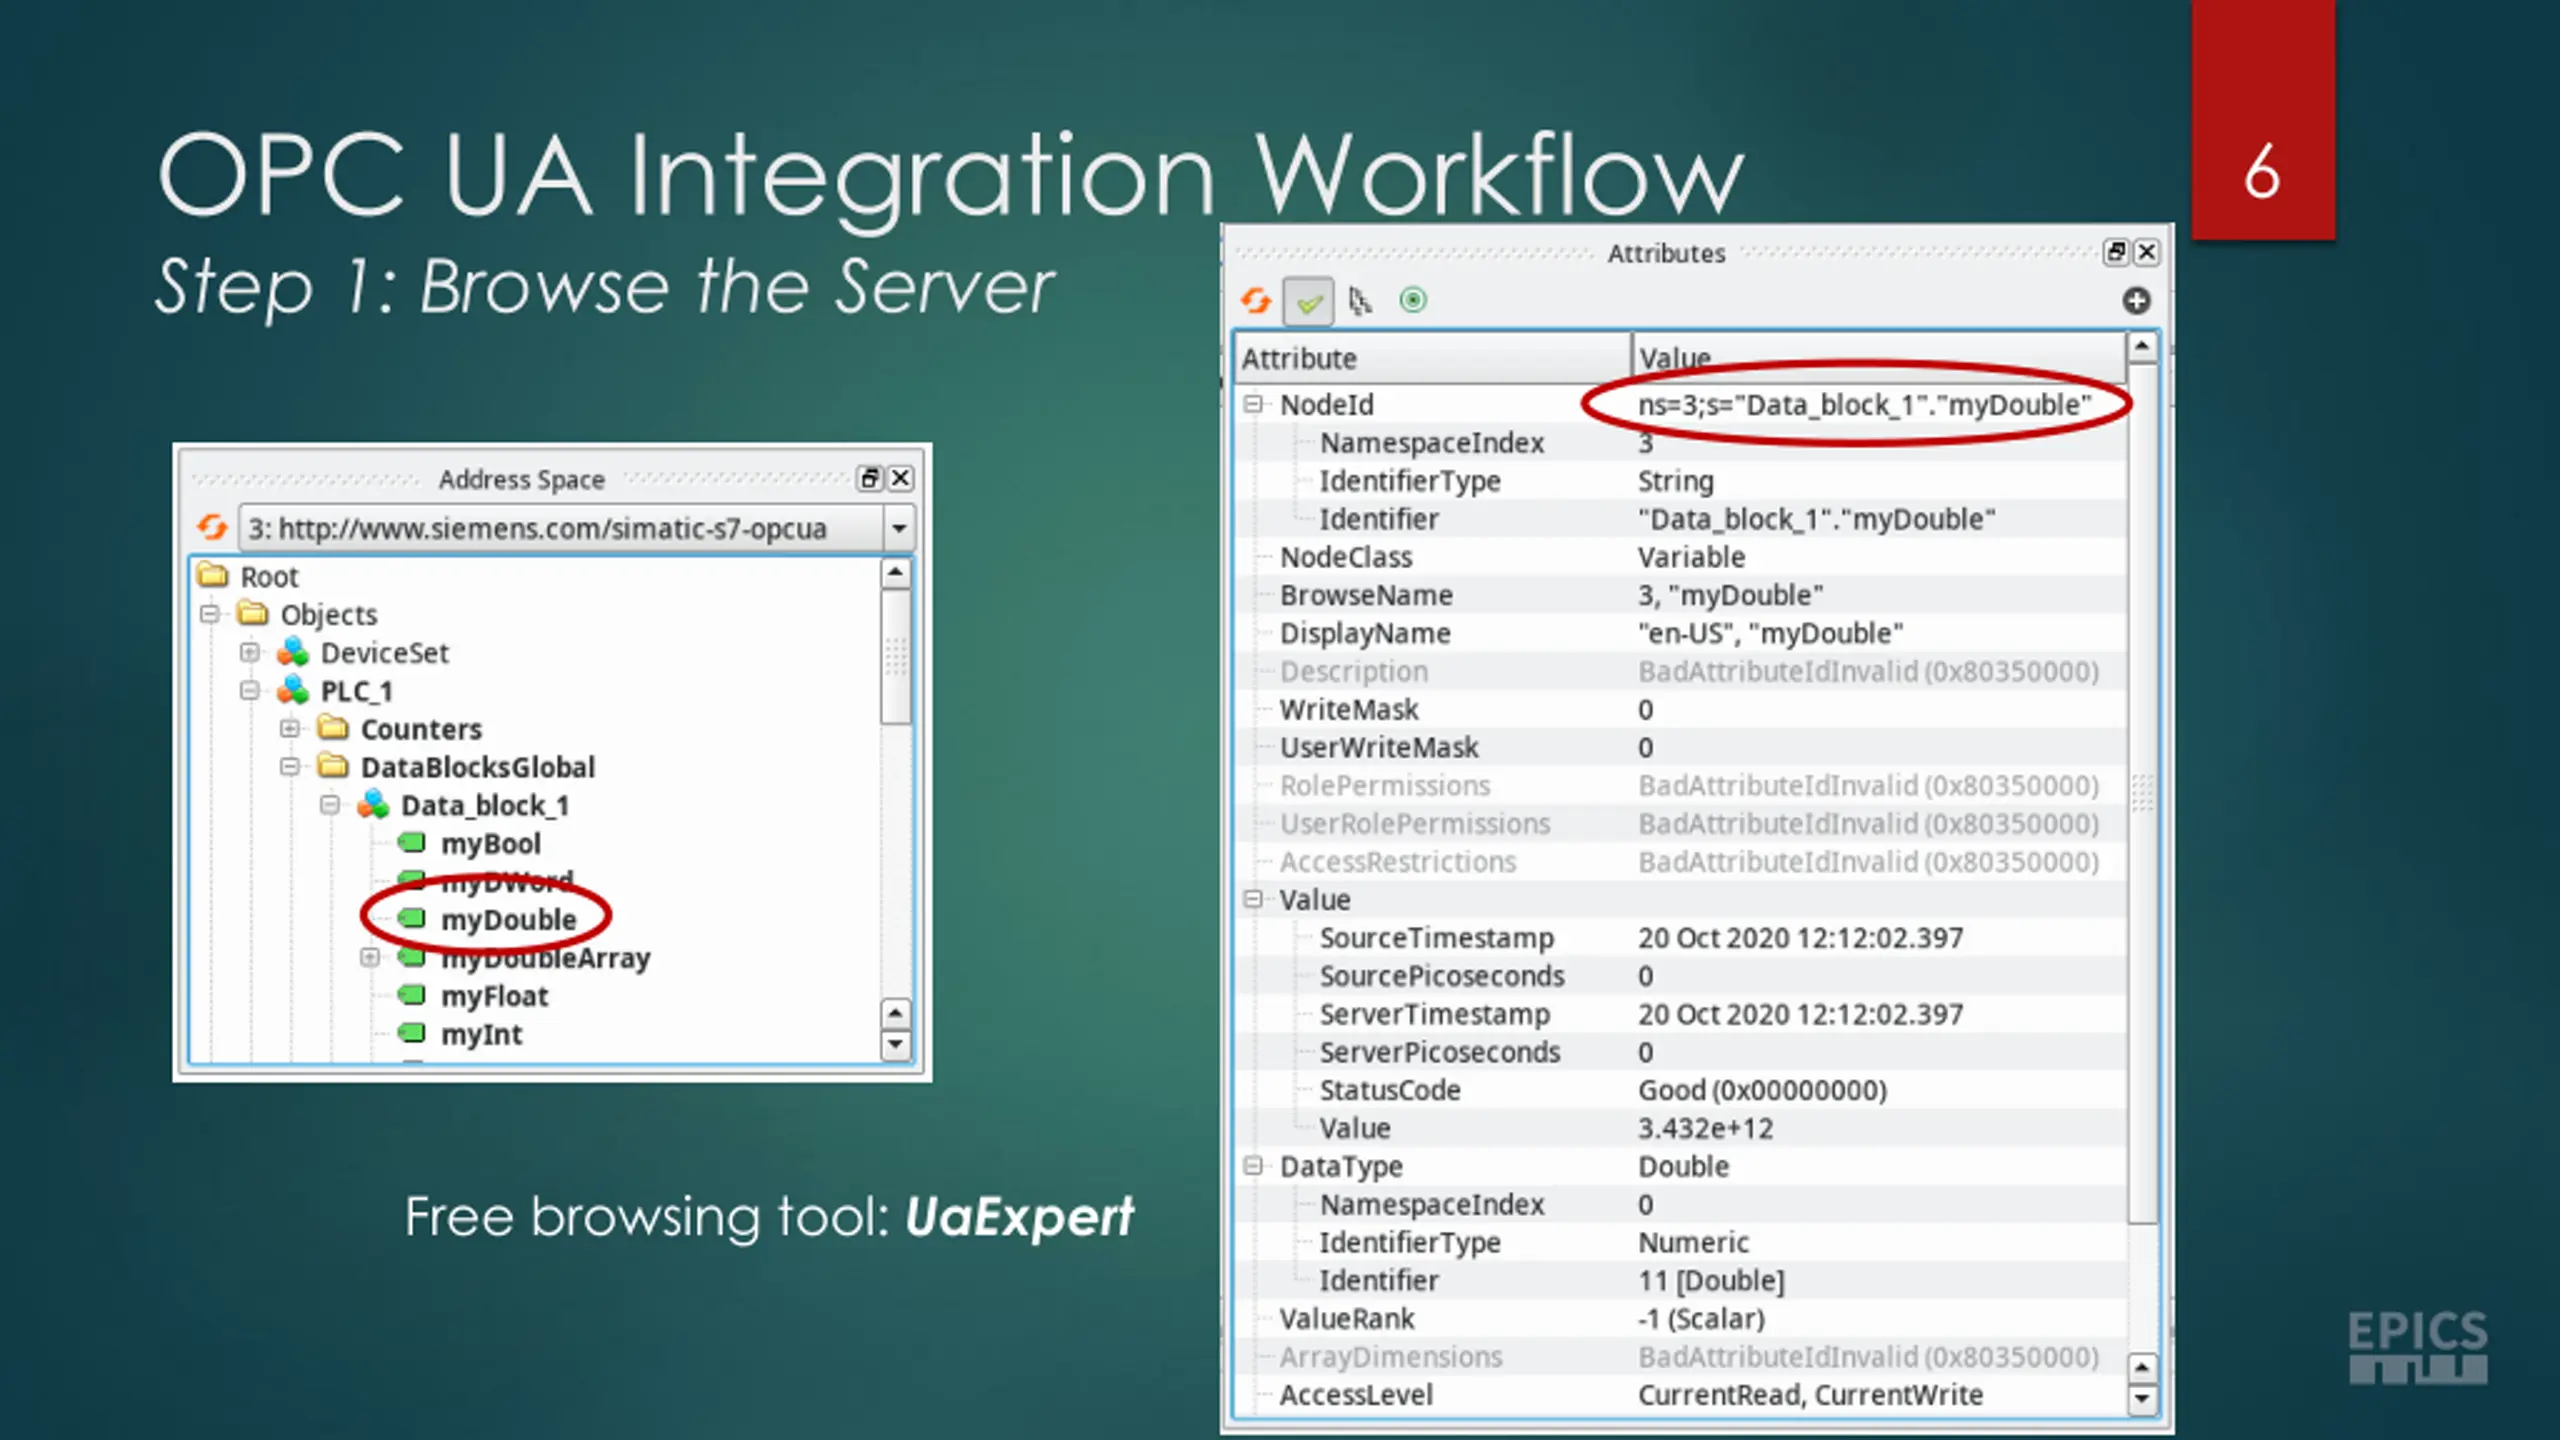Toggle the green checkmark button in Attributes
The height and width of the screenshot is (1440, 2560).
1308,300
